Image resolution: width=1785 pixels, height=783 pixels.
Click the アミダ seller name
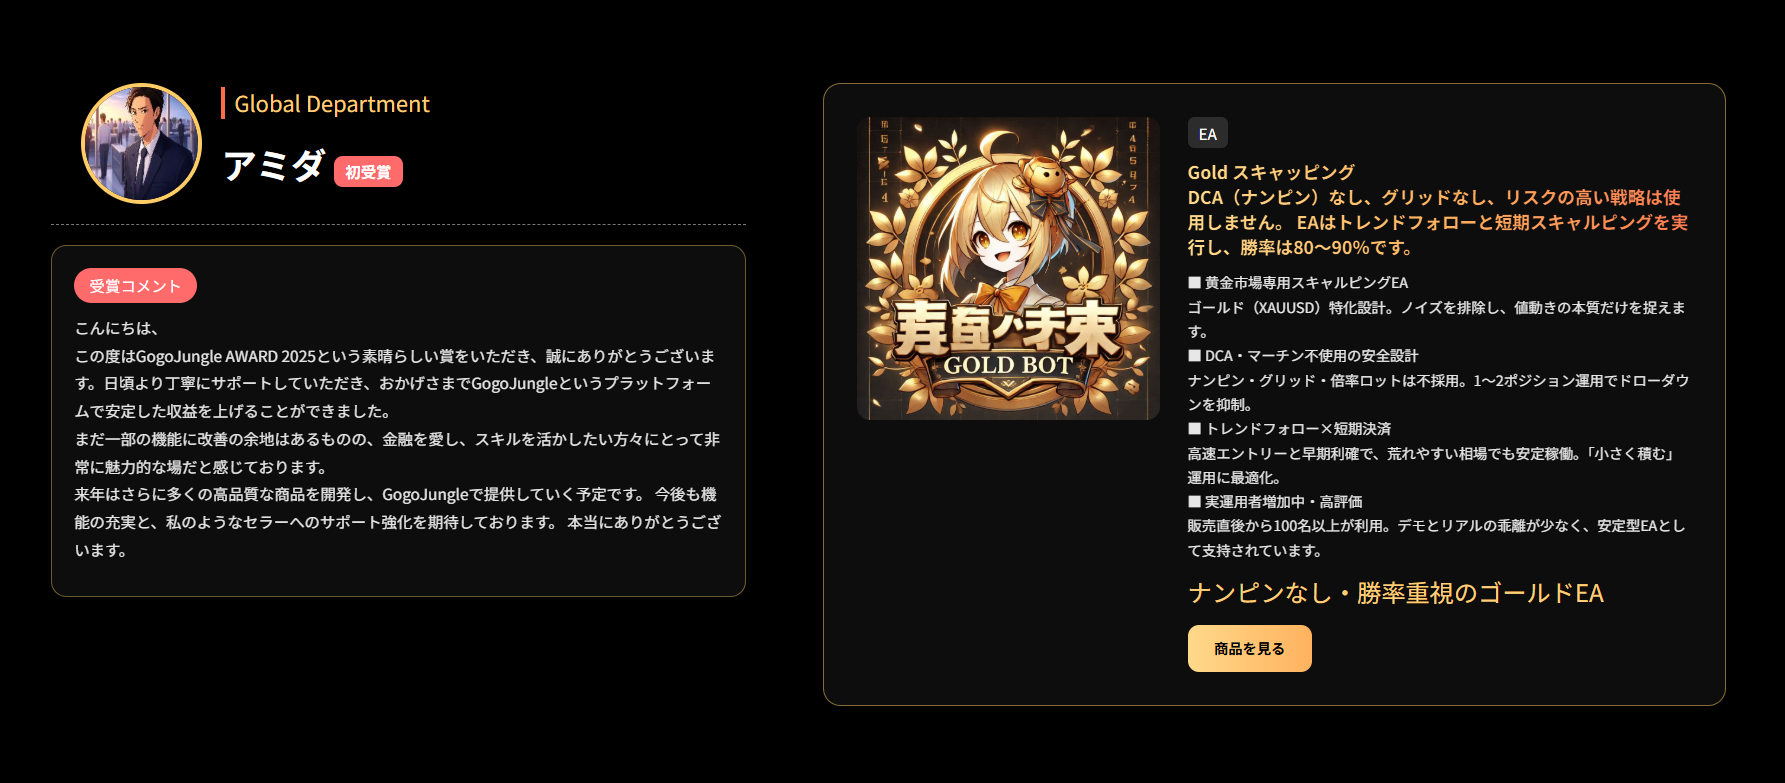[274, 165]
